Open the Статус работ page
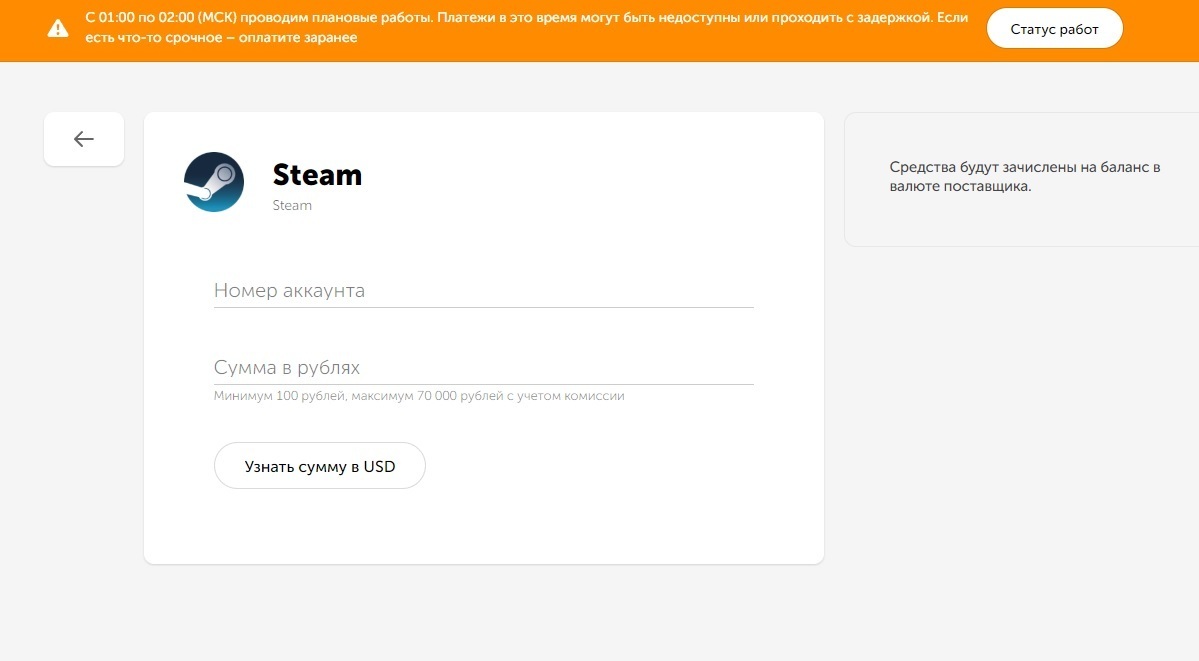The height and width of the screenshot is (661, 1199). [x=1054, y=29]
